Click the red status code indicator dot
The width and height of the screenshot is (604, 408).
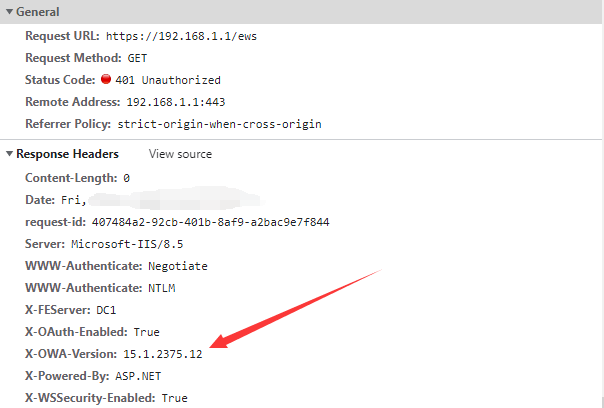pyautogui.click(x=105, y=79)
